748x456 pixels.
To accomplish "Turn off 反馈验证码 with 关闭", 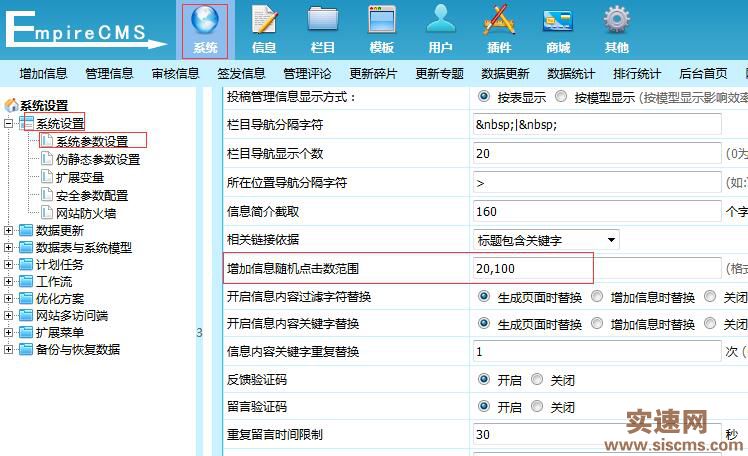I will (x=537, y=379).
